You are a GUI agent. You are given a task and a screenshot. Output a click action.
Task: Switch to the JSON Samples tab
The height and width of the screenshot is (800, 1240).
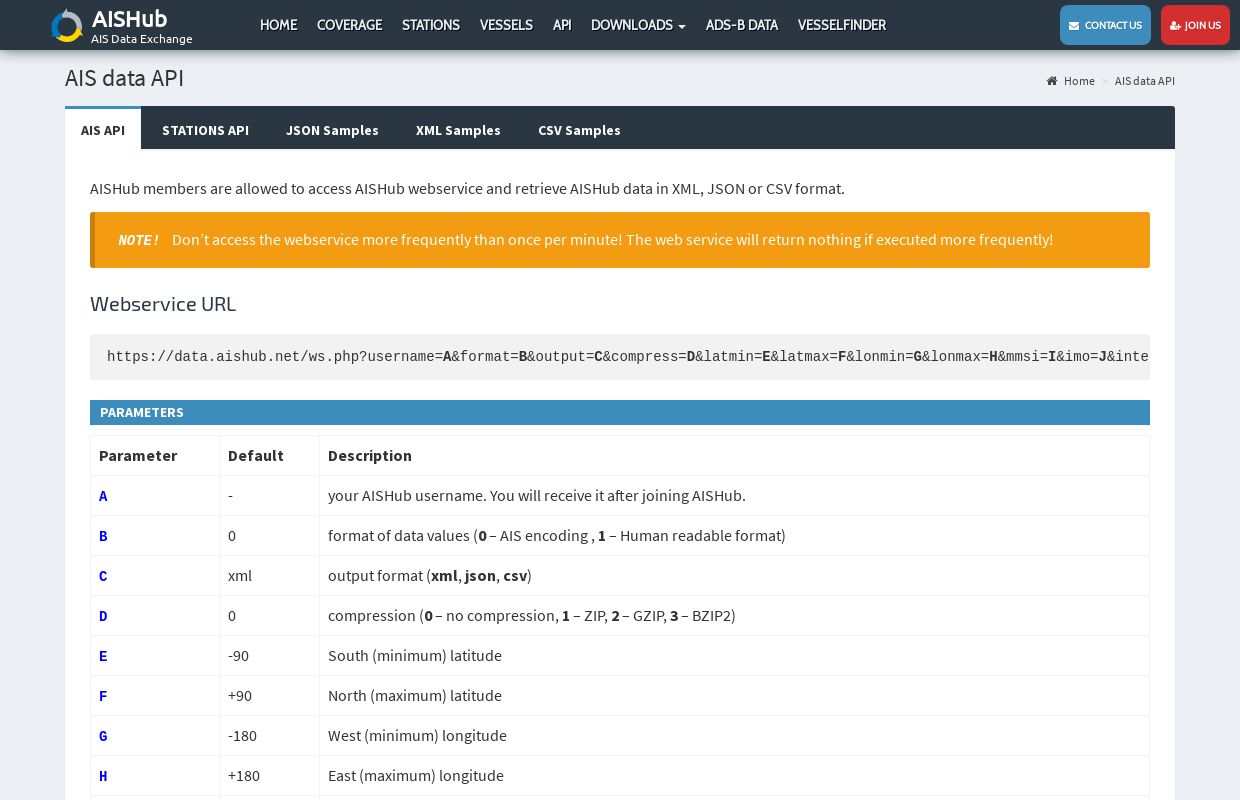(x=332, y=130)
